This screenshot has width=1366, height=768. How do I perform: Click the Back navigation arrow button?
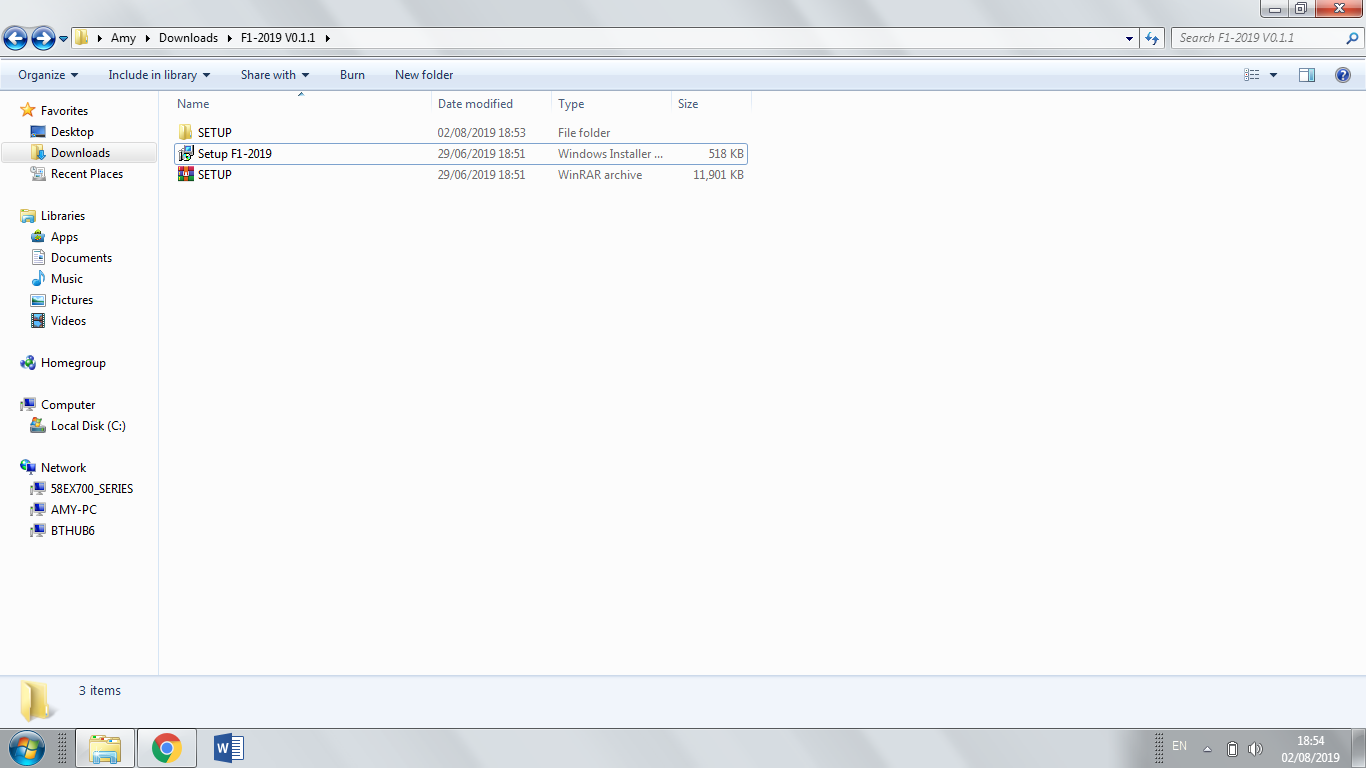coord(15,38)
